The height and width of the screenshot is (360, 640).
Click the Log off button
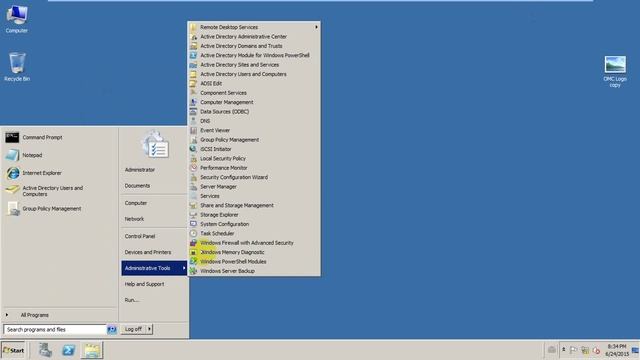click(133, 329)
